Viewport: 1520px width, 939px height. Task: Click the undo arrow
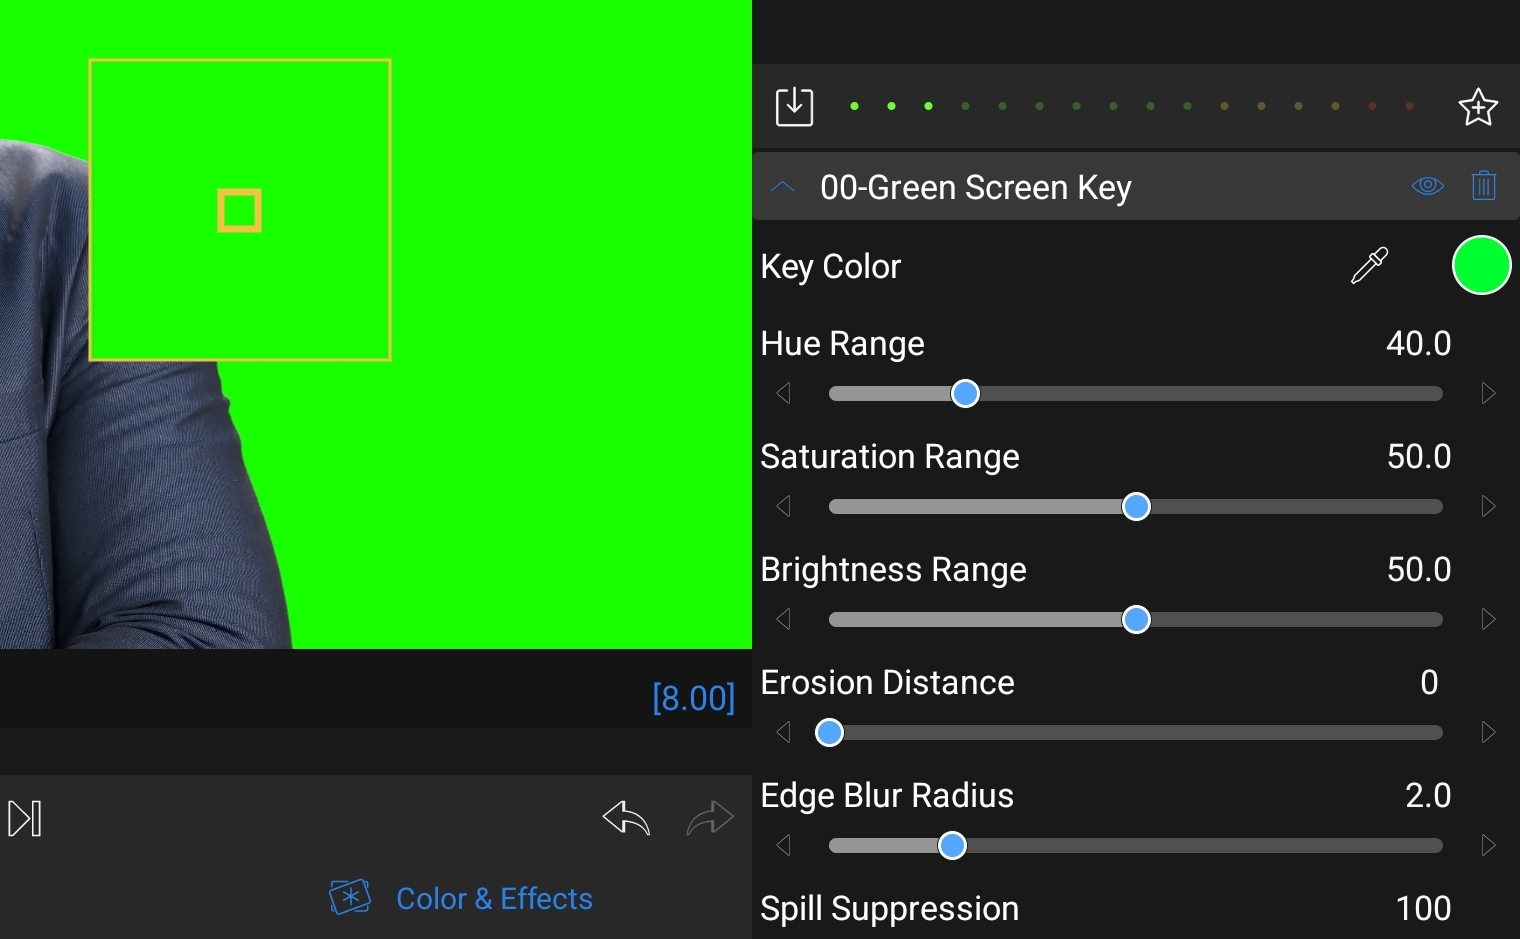pos(626,818)
